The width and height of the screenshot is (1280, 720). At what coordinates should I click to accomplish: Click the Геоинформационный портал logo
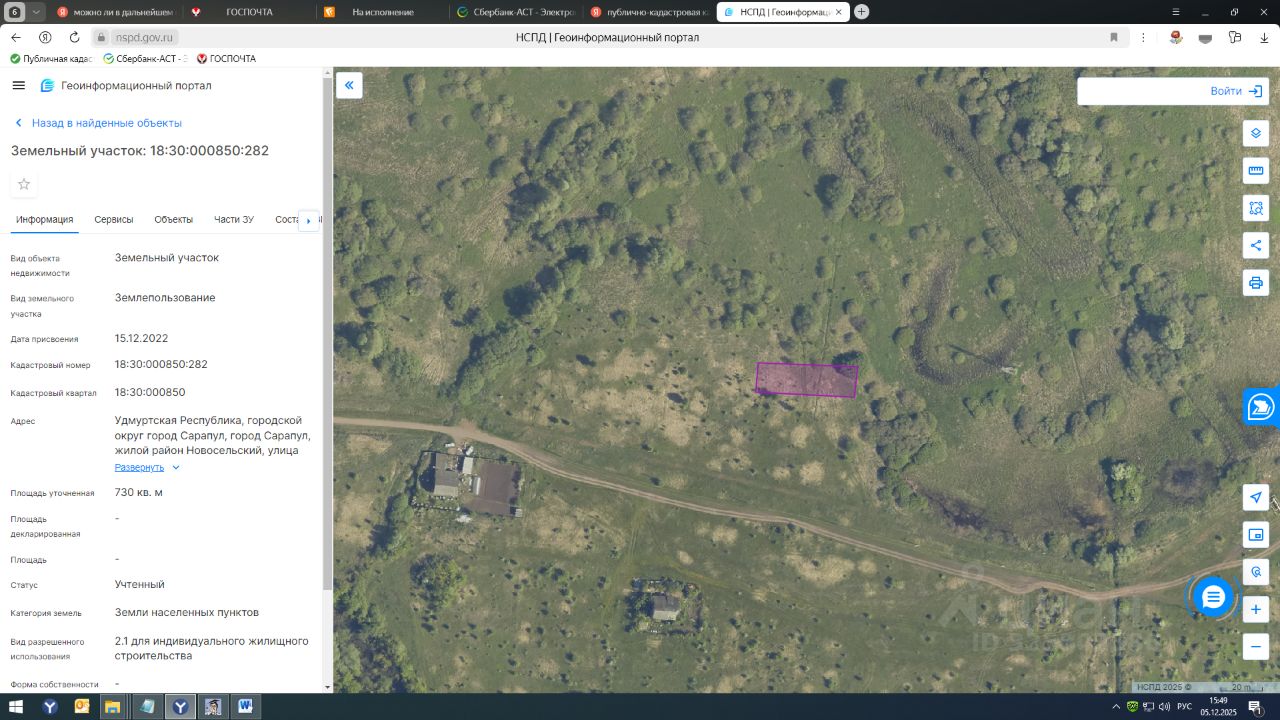pyautogui.click(x=126, y=86)
